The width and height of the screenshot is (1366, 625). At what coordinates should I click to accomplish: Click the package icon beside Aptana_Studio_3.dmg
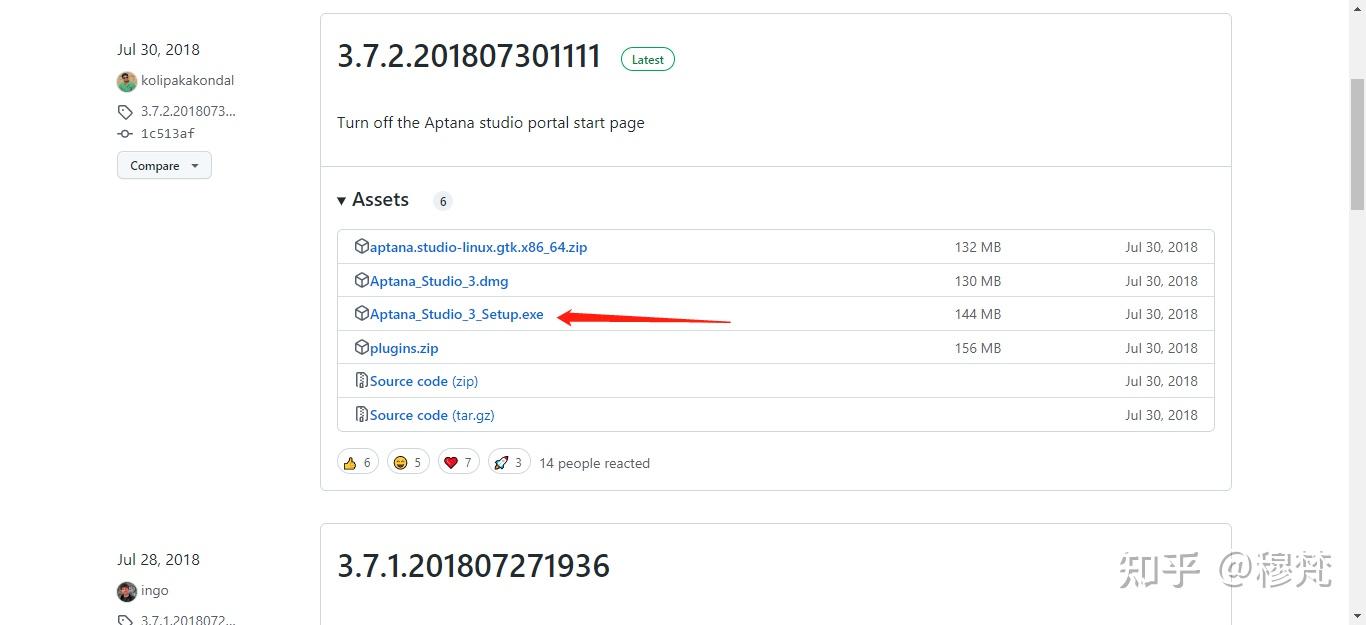point(361,281)
